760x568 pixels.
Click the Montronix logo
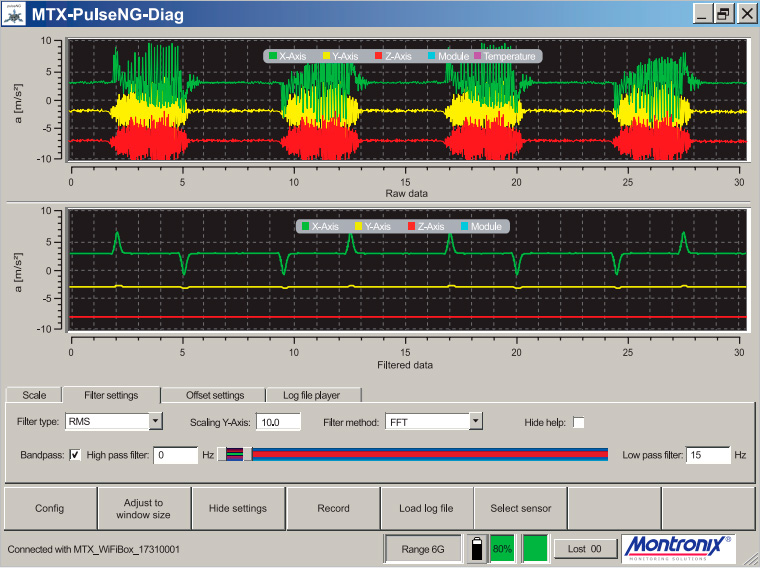(x=677, y=548)
